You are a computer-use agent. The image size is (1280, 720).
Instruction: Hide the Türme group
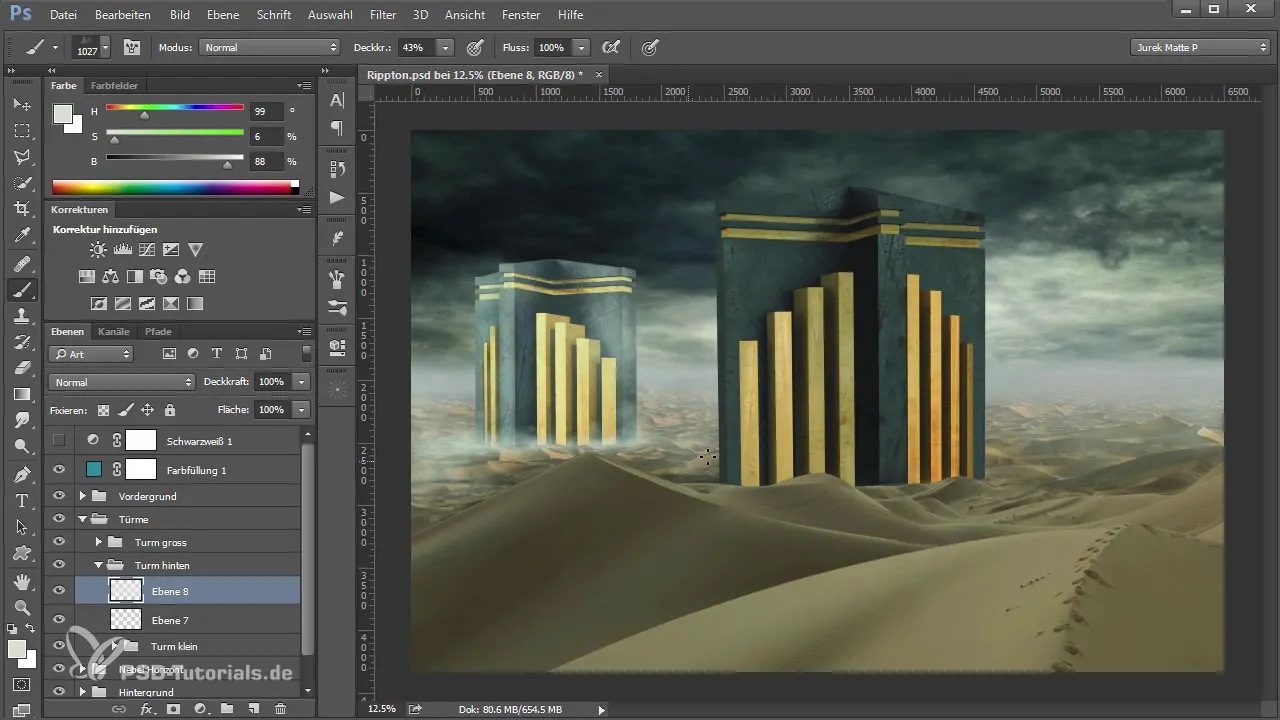59,519
